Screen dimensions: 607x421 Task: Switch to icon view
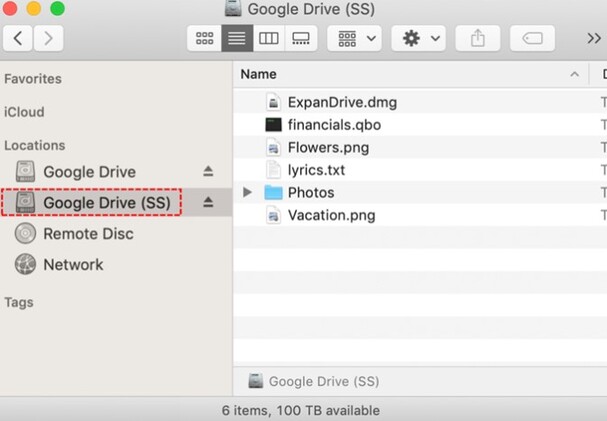pyautogui.click(x=204, y=39)
